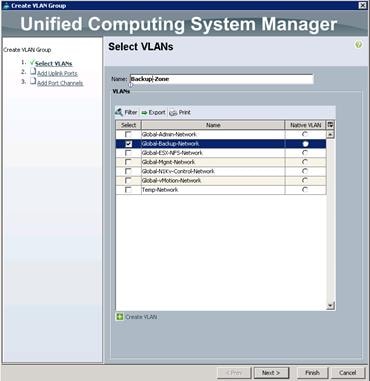Click the Name input field
The height and width of the screenshot is (381, 370).
221,79
